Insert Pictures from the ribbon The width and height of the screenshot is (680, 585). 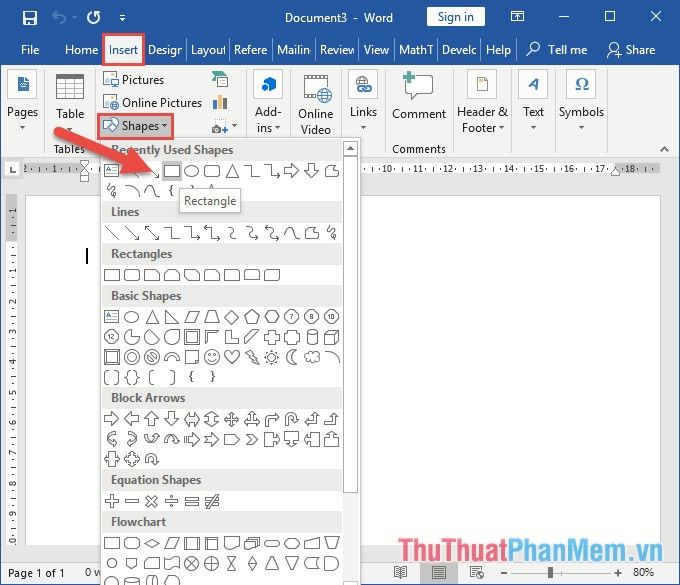tap(134, 79)
